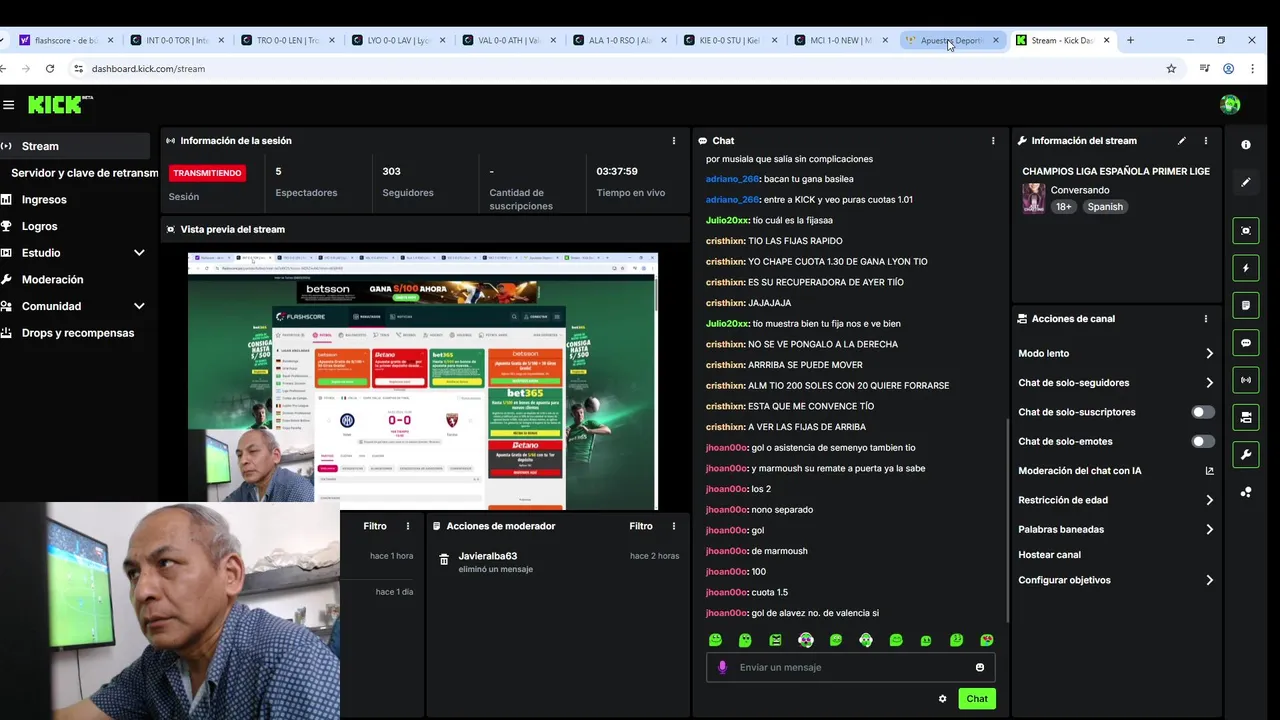Click the info icon in right sidebar

coord(1246,145)
